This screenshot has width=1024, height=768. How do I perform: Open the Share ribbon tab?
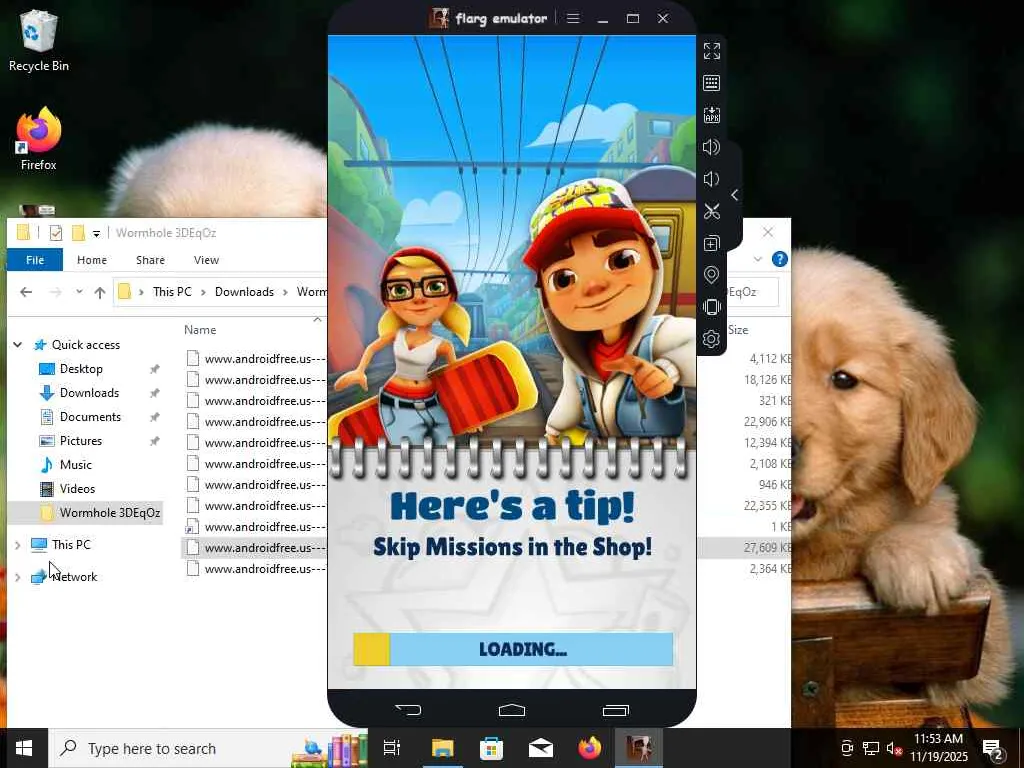coord(150,260)
